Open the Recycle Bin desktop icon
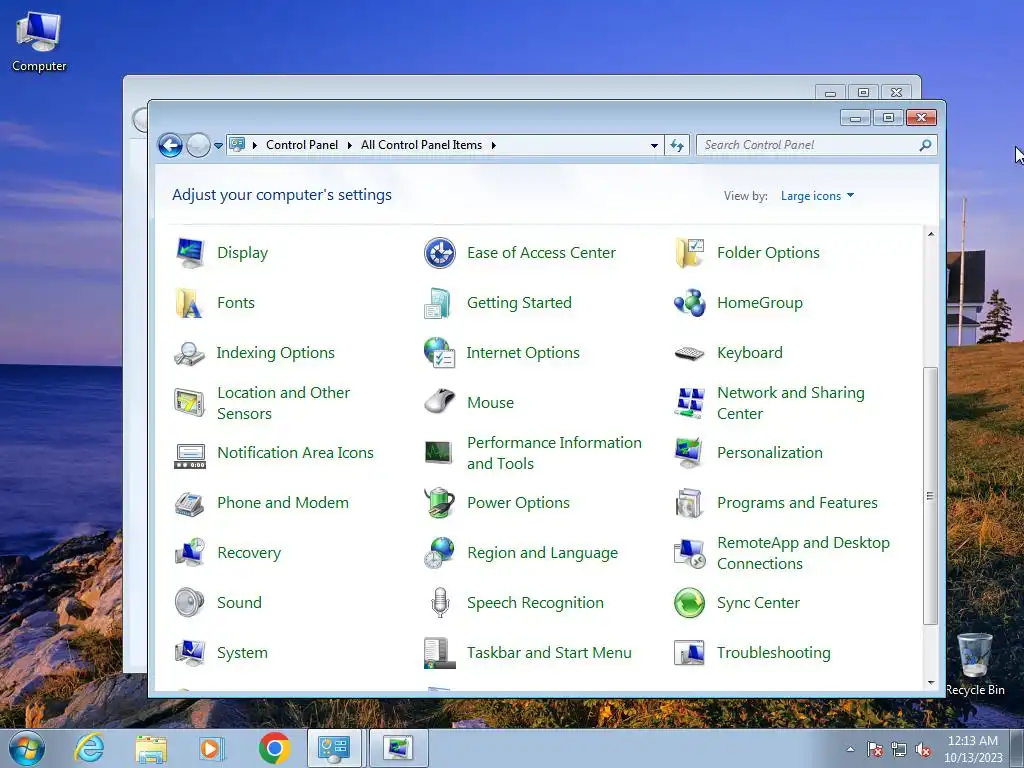 (974, 665)
